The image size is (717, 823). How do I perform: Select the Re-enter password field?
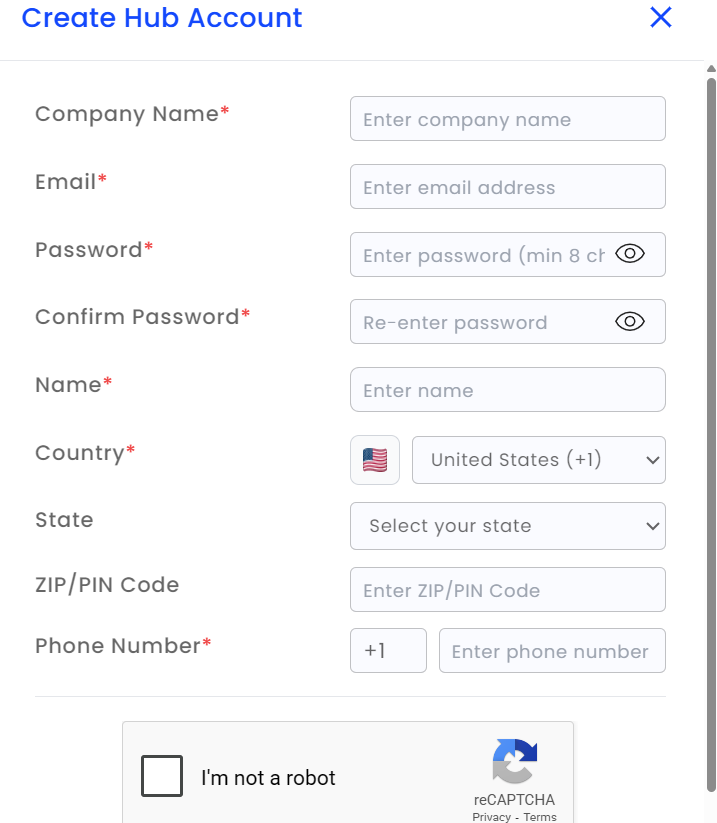[480, 322]
